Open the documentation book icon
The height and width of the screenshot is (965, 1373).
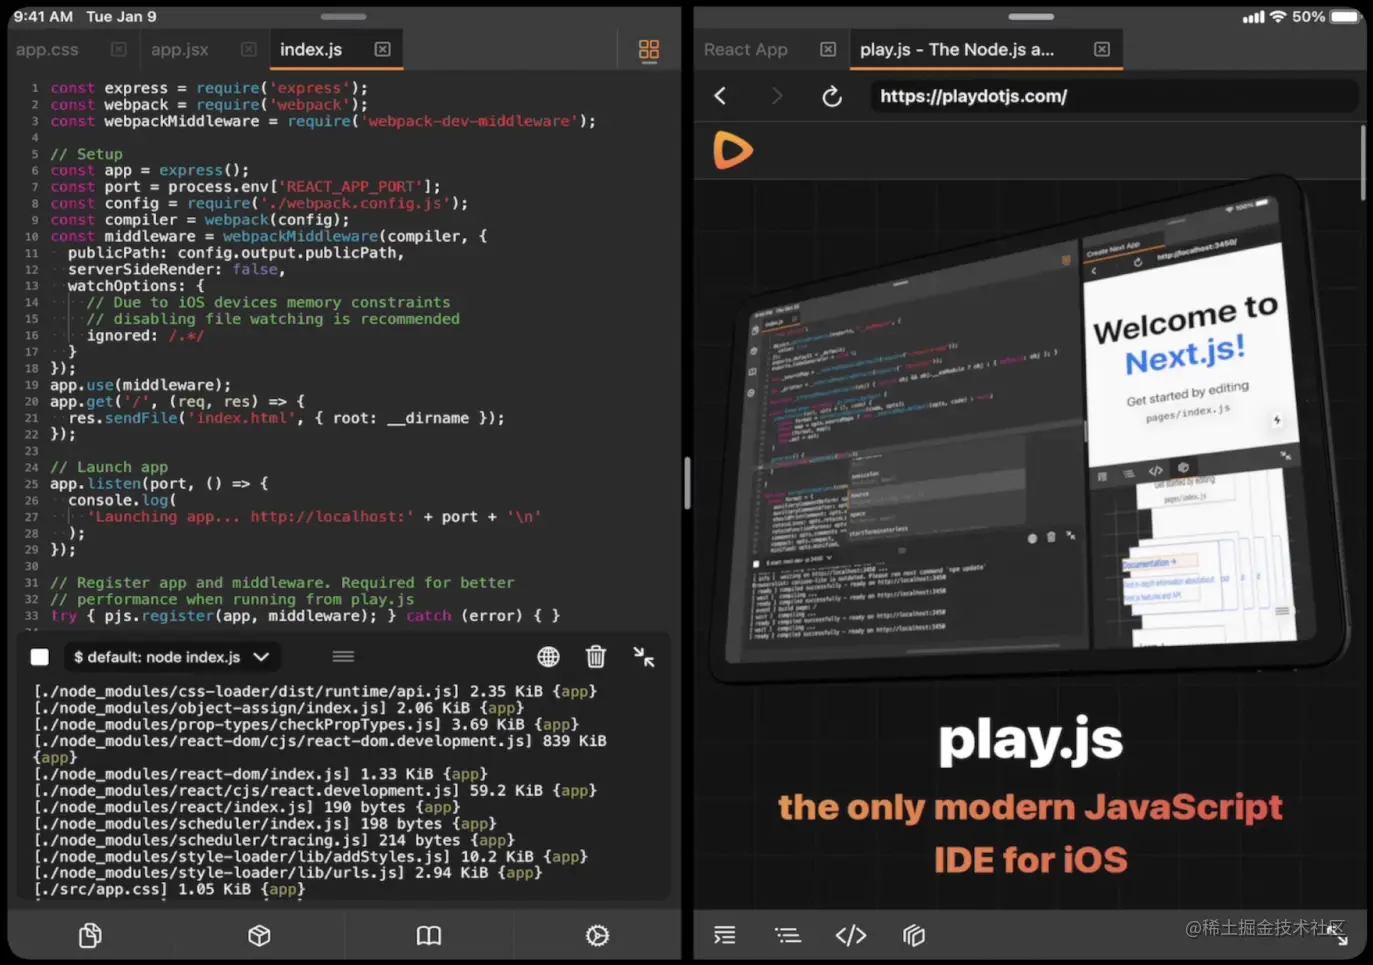(x=429, y=935)
